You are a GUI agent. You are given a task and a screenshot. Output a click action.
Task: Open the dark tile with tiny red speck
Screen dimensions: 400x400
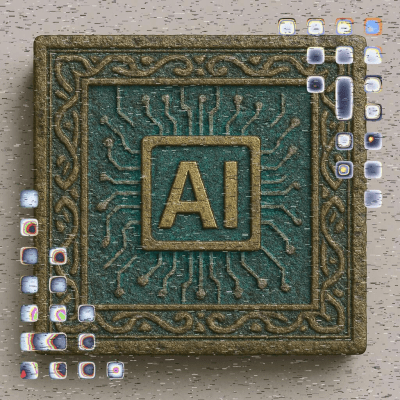315,84
